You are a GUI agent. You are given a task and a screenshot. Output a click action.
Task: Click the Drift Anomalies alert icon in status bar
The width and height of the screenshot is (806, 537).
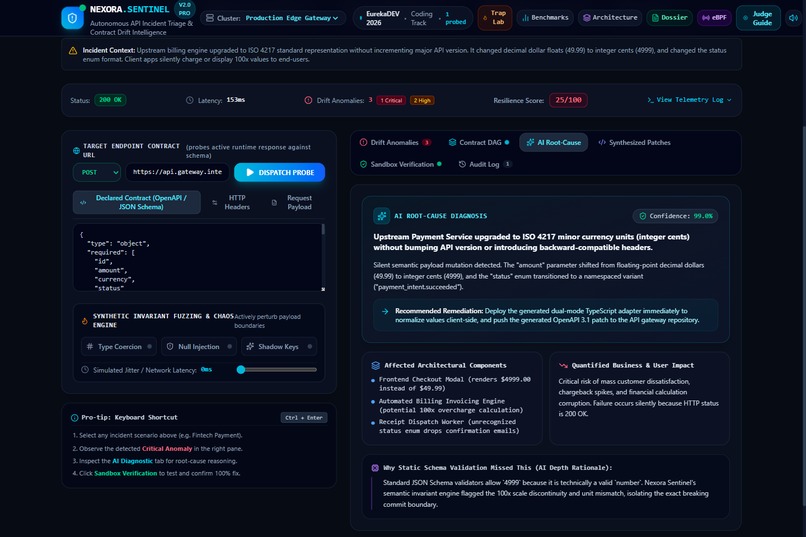coord(308,100)
